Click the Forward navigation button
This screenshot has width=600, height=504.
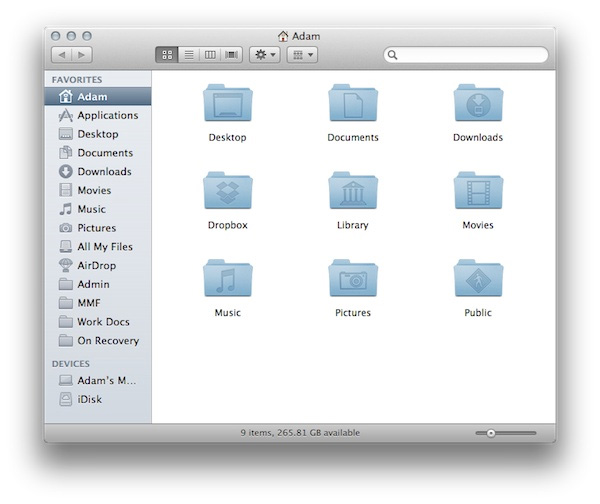pyautogui.click(x=82, y=54)
